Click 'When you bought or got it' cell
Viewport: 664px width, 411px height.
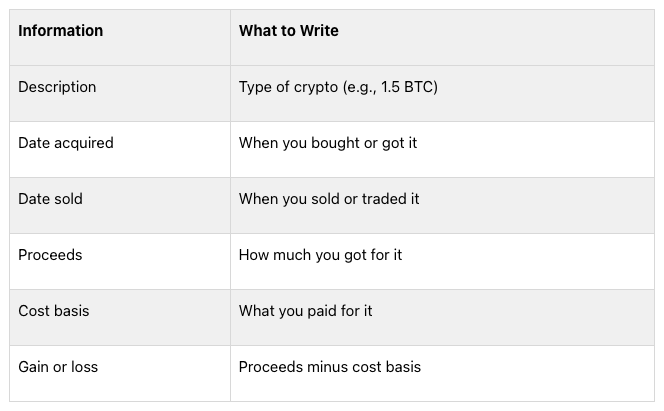pyautogui.click(x=327, y=143)
